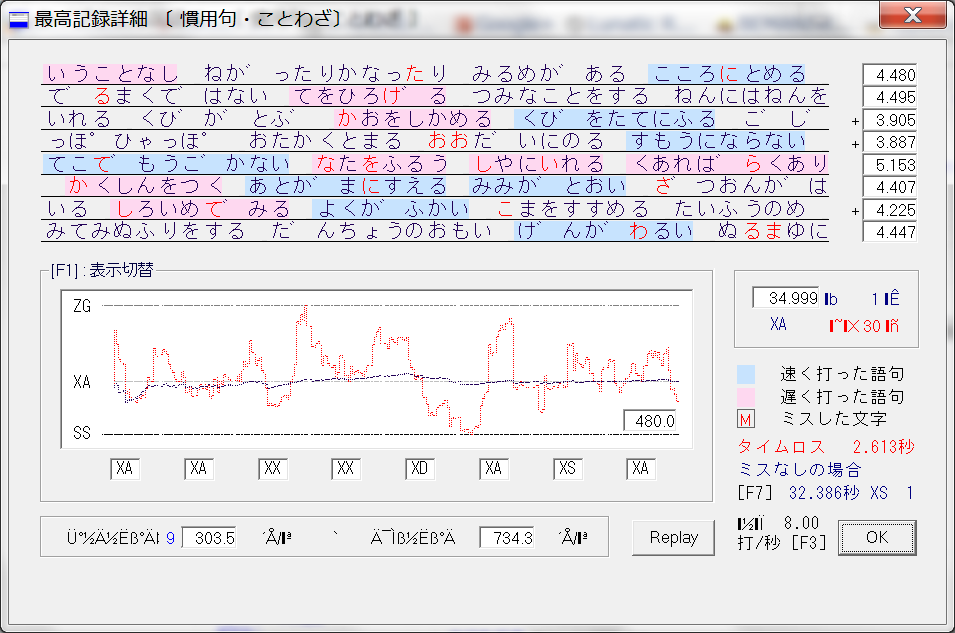Click the 3.887 row time field
Image resolution: width=955 pixels, height=633 pixels.
click(889, 142)
